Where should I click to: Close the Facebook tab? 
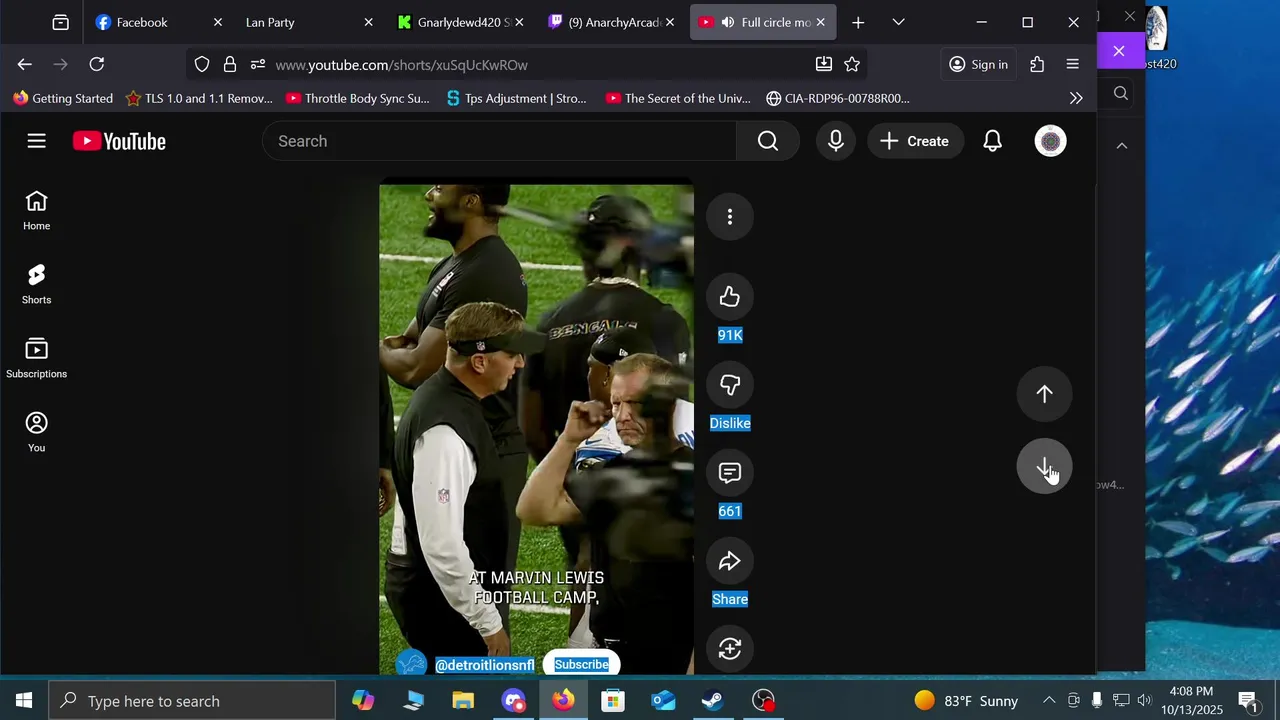point(217,22)
